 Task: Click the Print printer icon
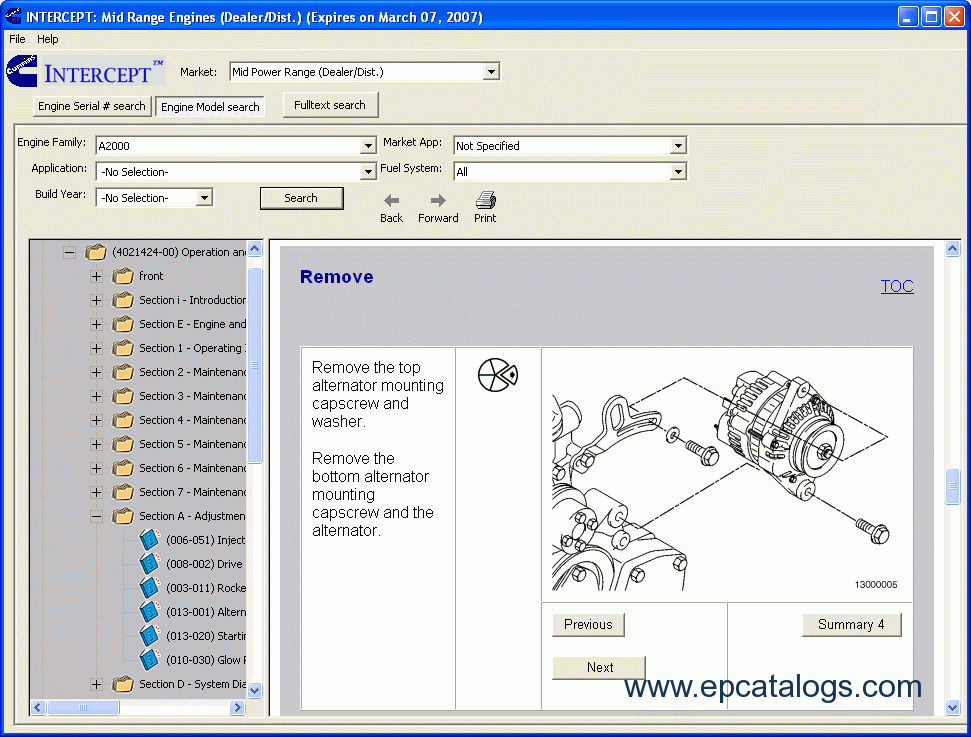tap(486, 200)
